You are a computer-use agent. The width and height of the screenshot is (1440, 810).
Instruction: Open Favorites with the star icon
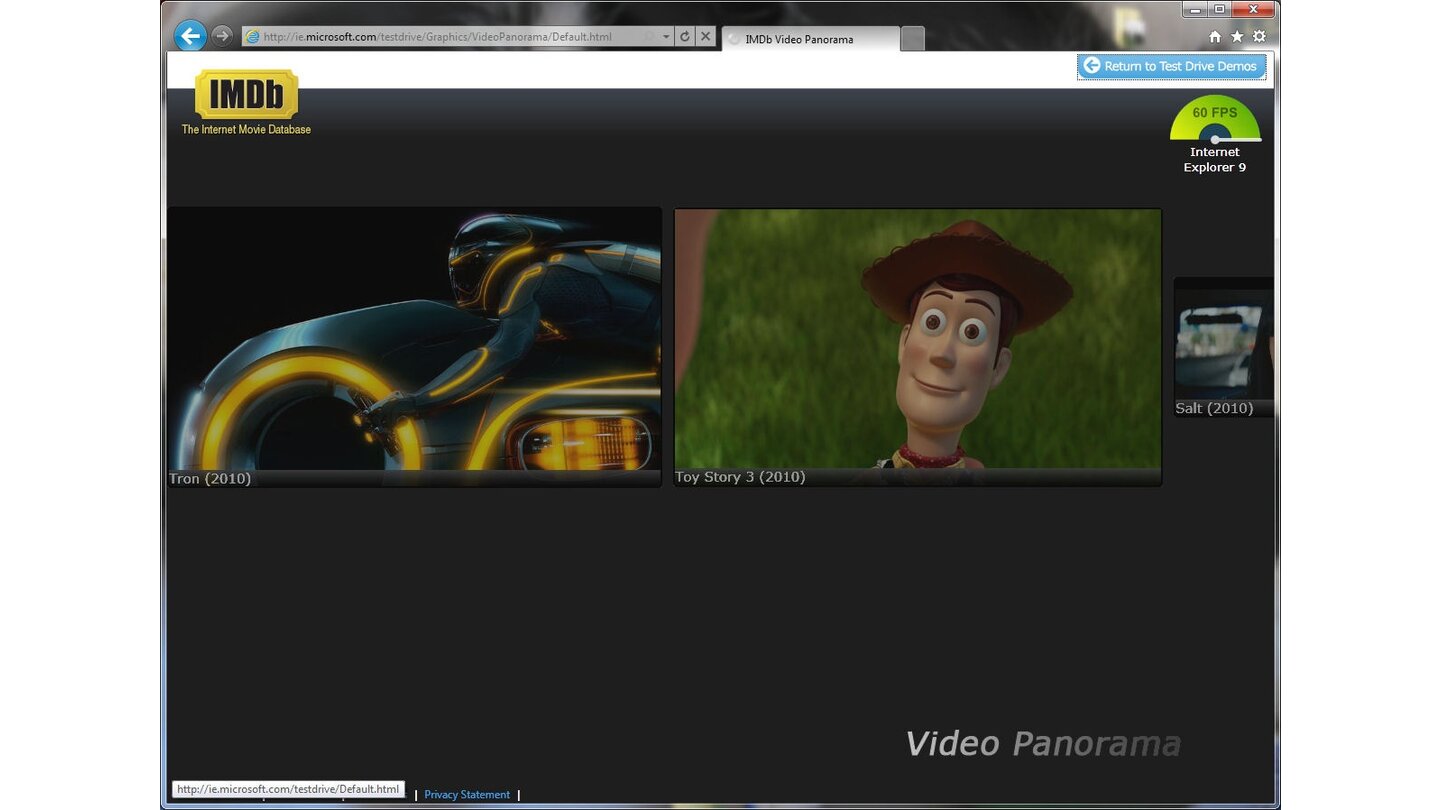[1237, 37]
